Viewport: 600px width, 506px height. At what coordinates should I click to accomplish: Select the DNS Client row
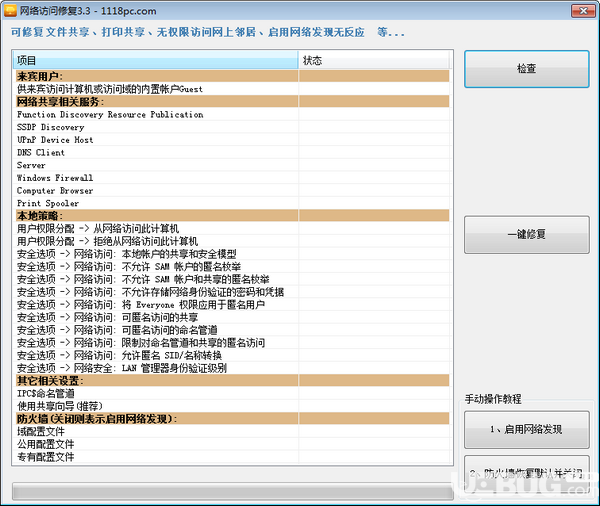pos(232,152)
